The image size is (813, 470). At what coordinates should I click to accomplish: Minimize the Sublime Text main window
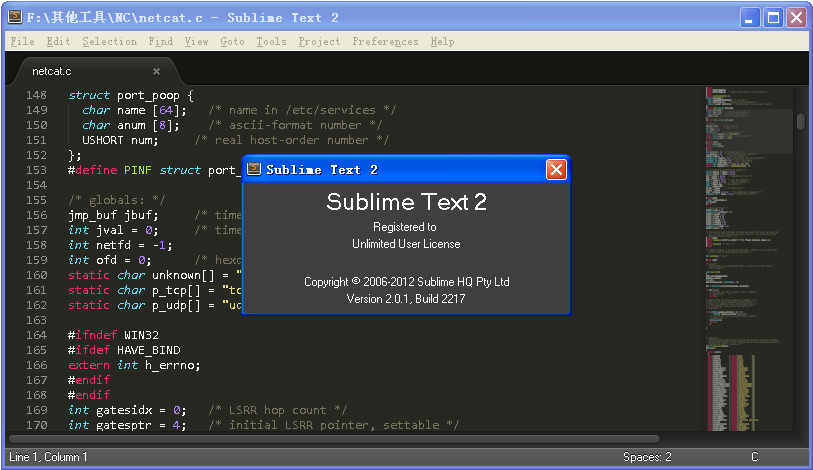[749, 18]
